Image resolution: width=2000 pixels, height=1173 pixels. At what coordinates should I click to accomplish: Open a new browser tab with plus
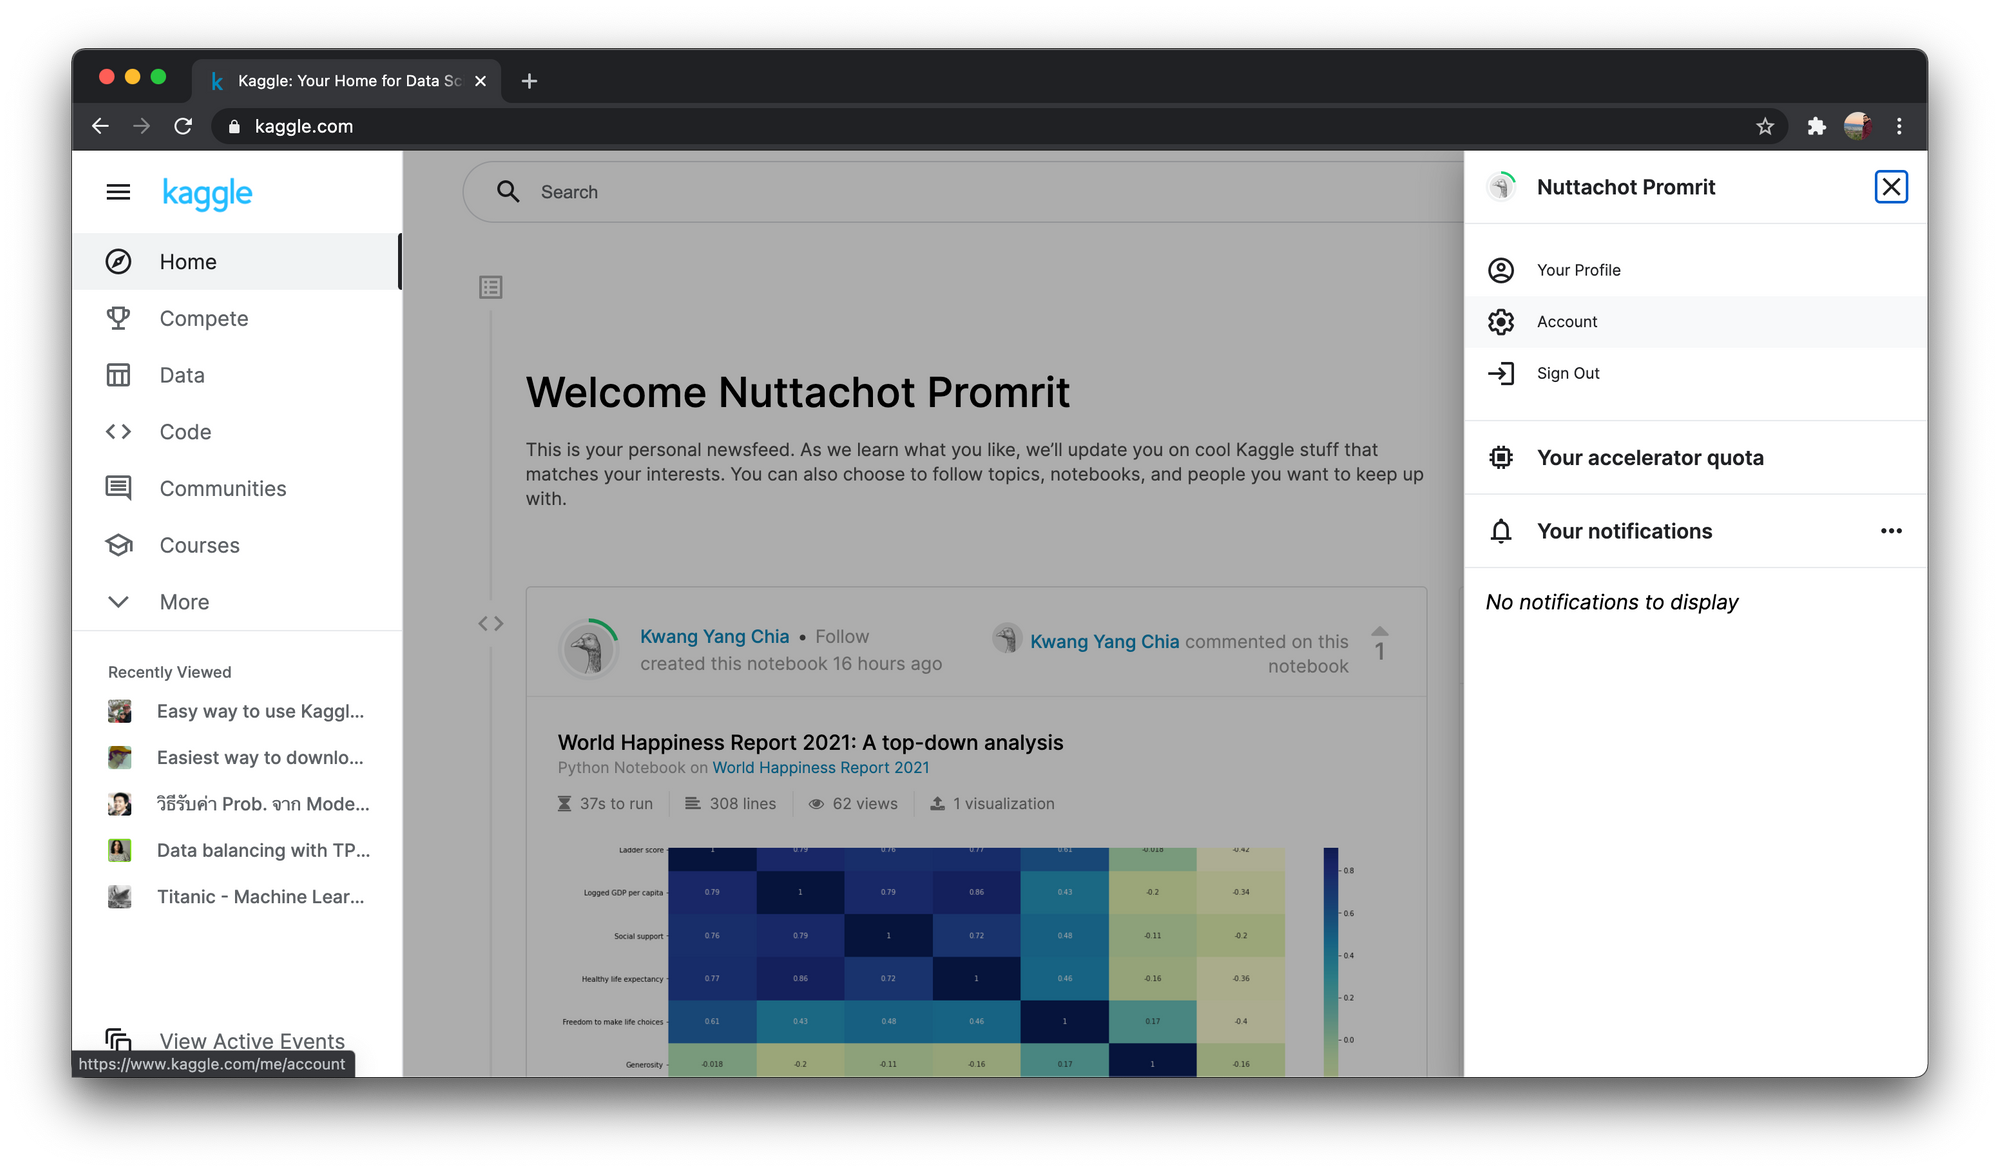coord(529,81)
